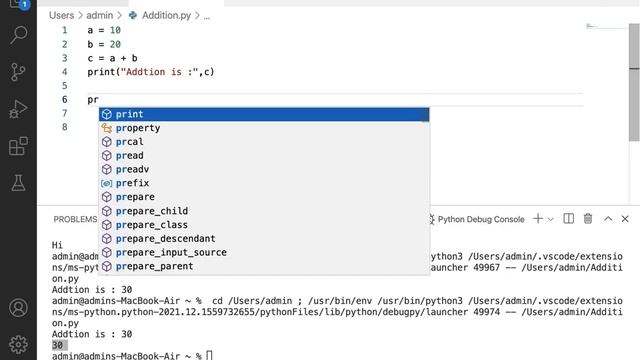
Task: Choose the prepare_parent suggestion
Action: [264, 266]
